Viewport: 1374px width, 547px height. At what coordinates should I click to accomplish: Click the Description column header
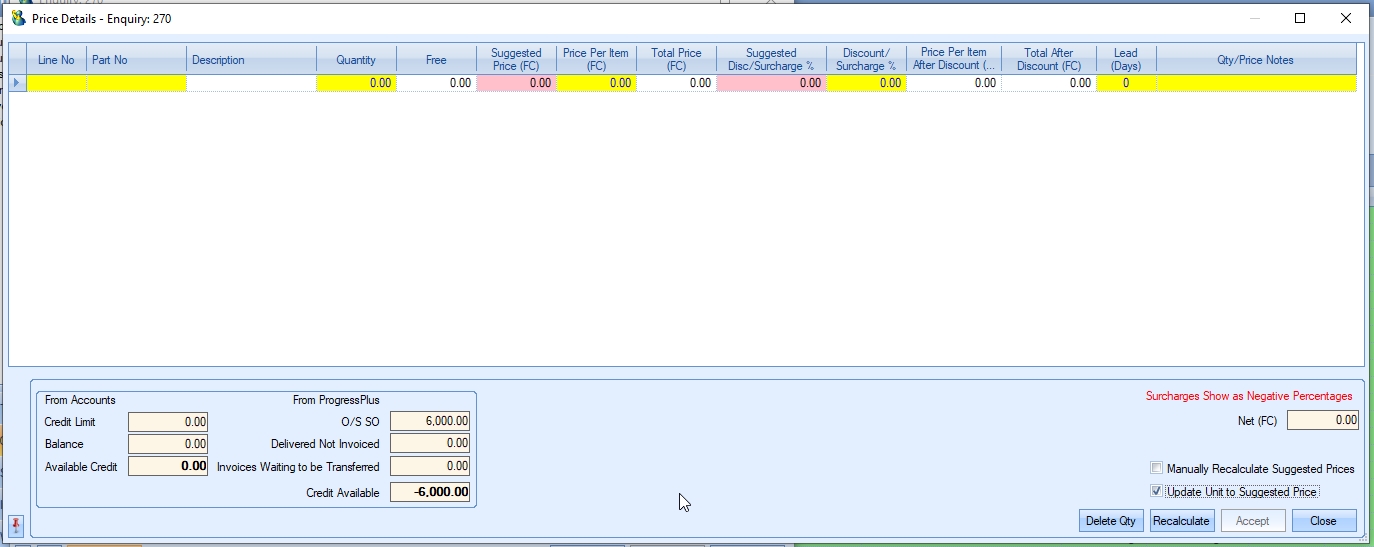tap(251, 60)
